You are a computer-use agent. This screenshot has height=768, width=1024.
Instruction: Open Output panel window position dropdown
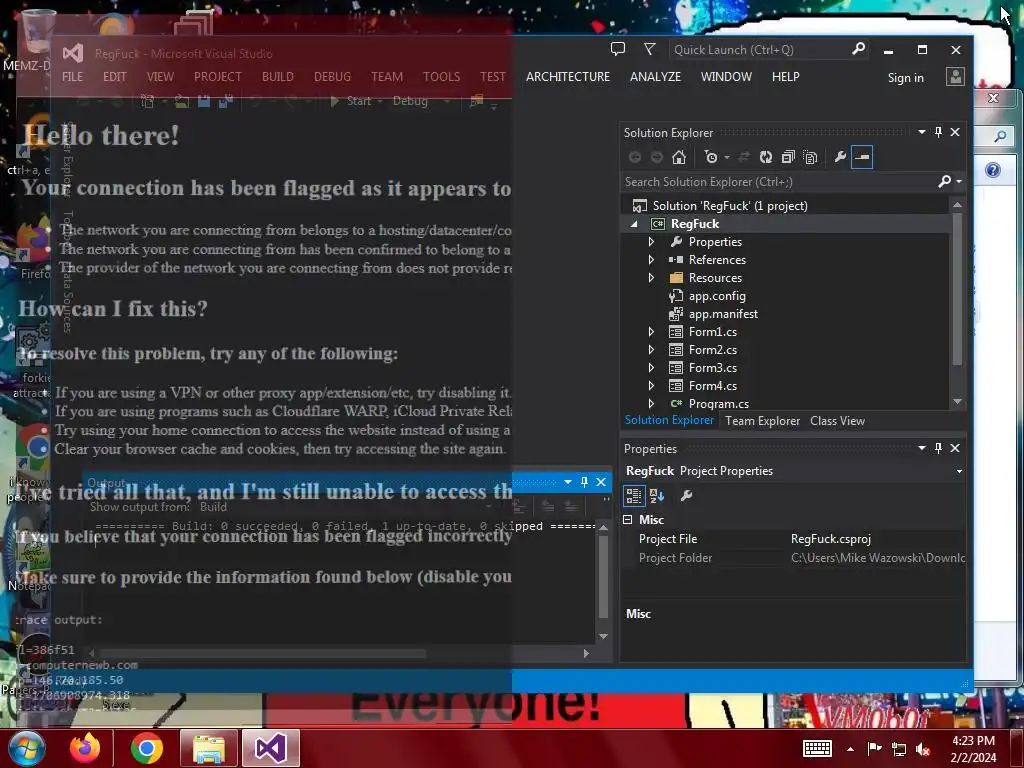pyautogui.click(x=568, y=482)
